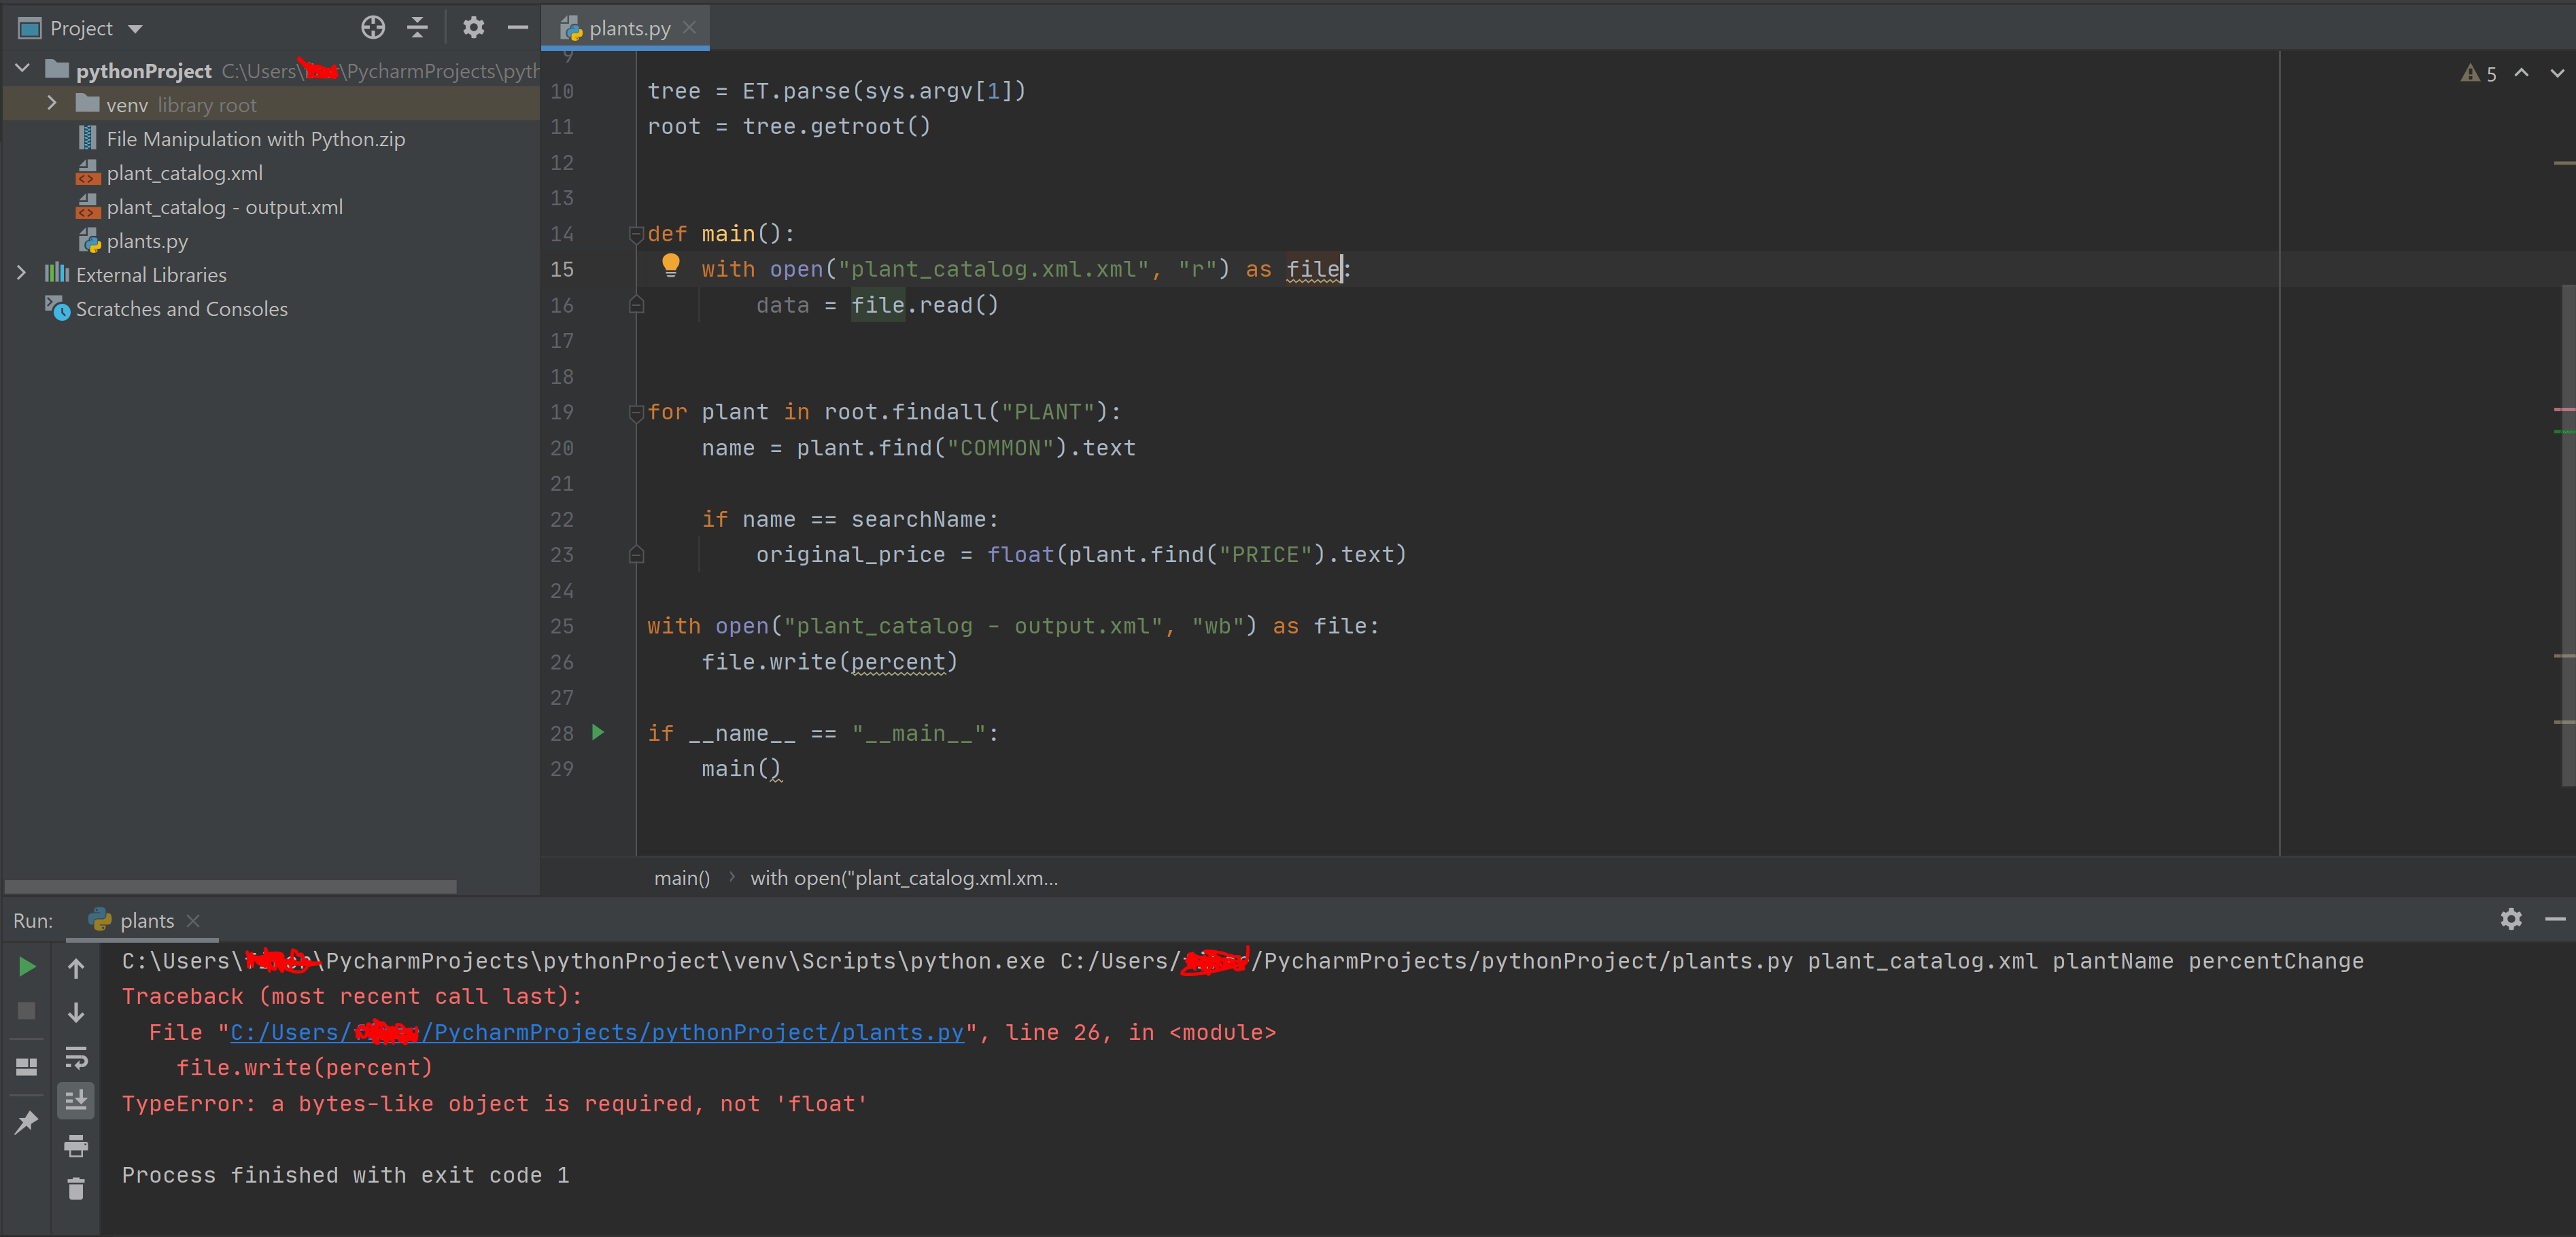
Task: Toggle scroll to end in Run console
Action: (76, 1101)
